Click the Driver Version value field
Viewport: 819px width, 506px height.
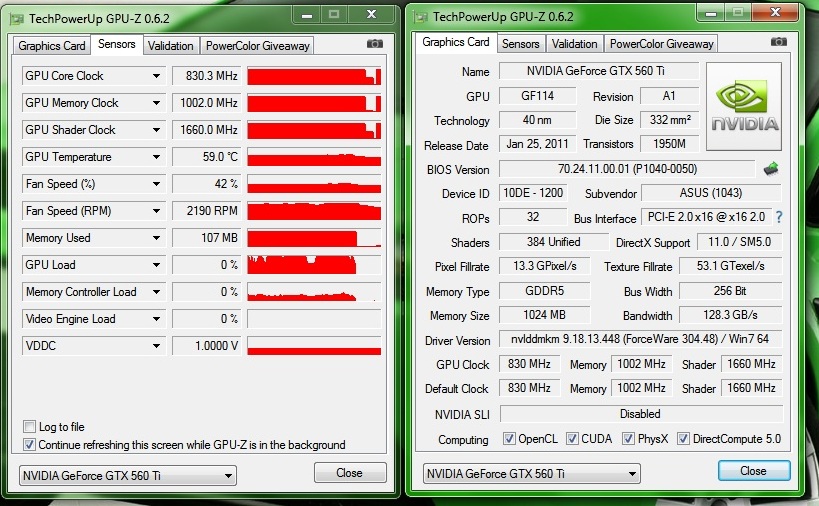(x=640, y=339)
